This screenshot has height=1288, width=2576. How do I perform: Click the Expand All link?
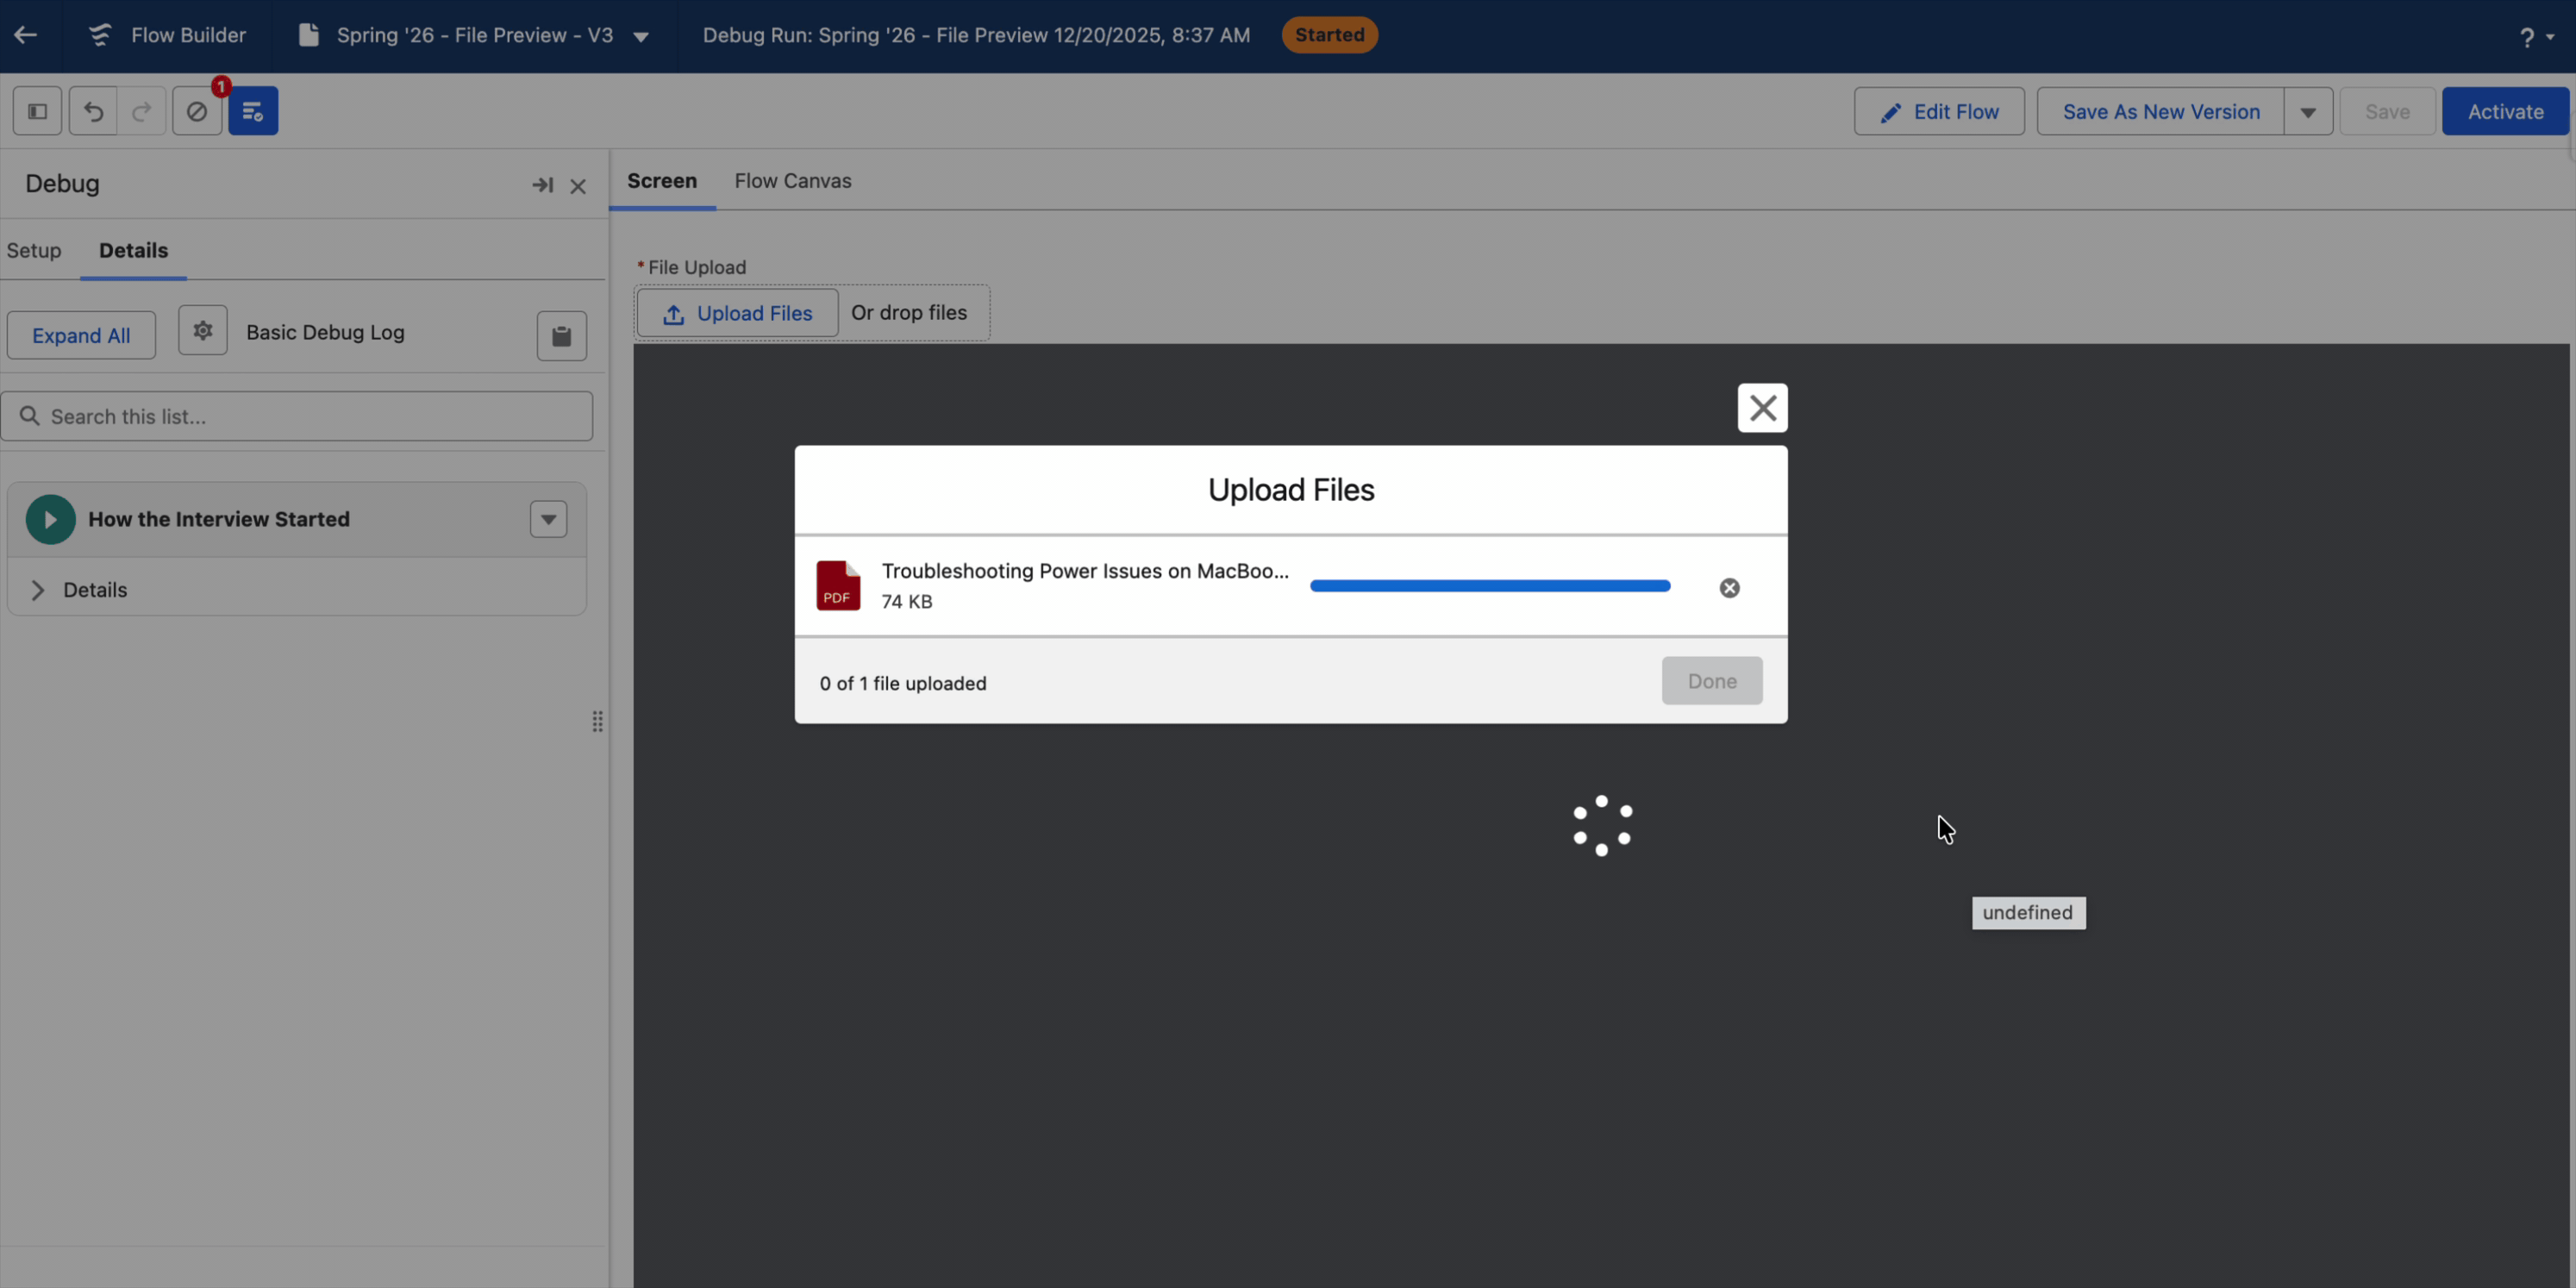pos(80,335)
